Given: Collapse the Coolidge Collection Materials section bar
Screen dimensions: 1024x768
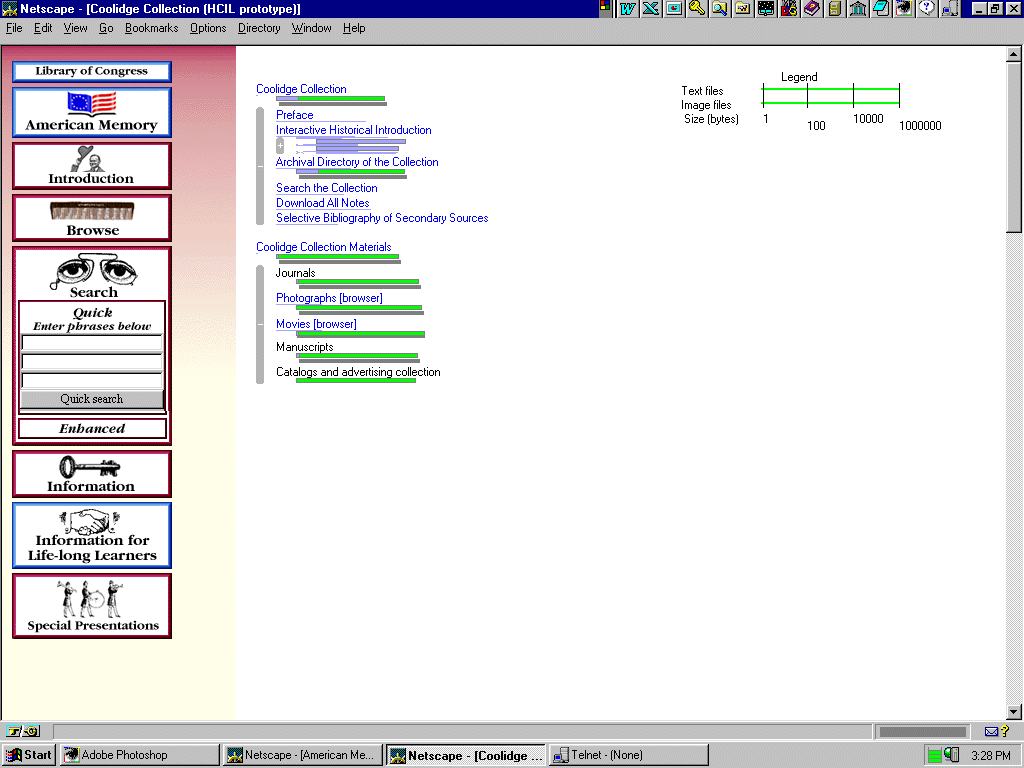Looking at the screenshot, I should (260, 323).
